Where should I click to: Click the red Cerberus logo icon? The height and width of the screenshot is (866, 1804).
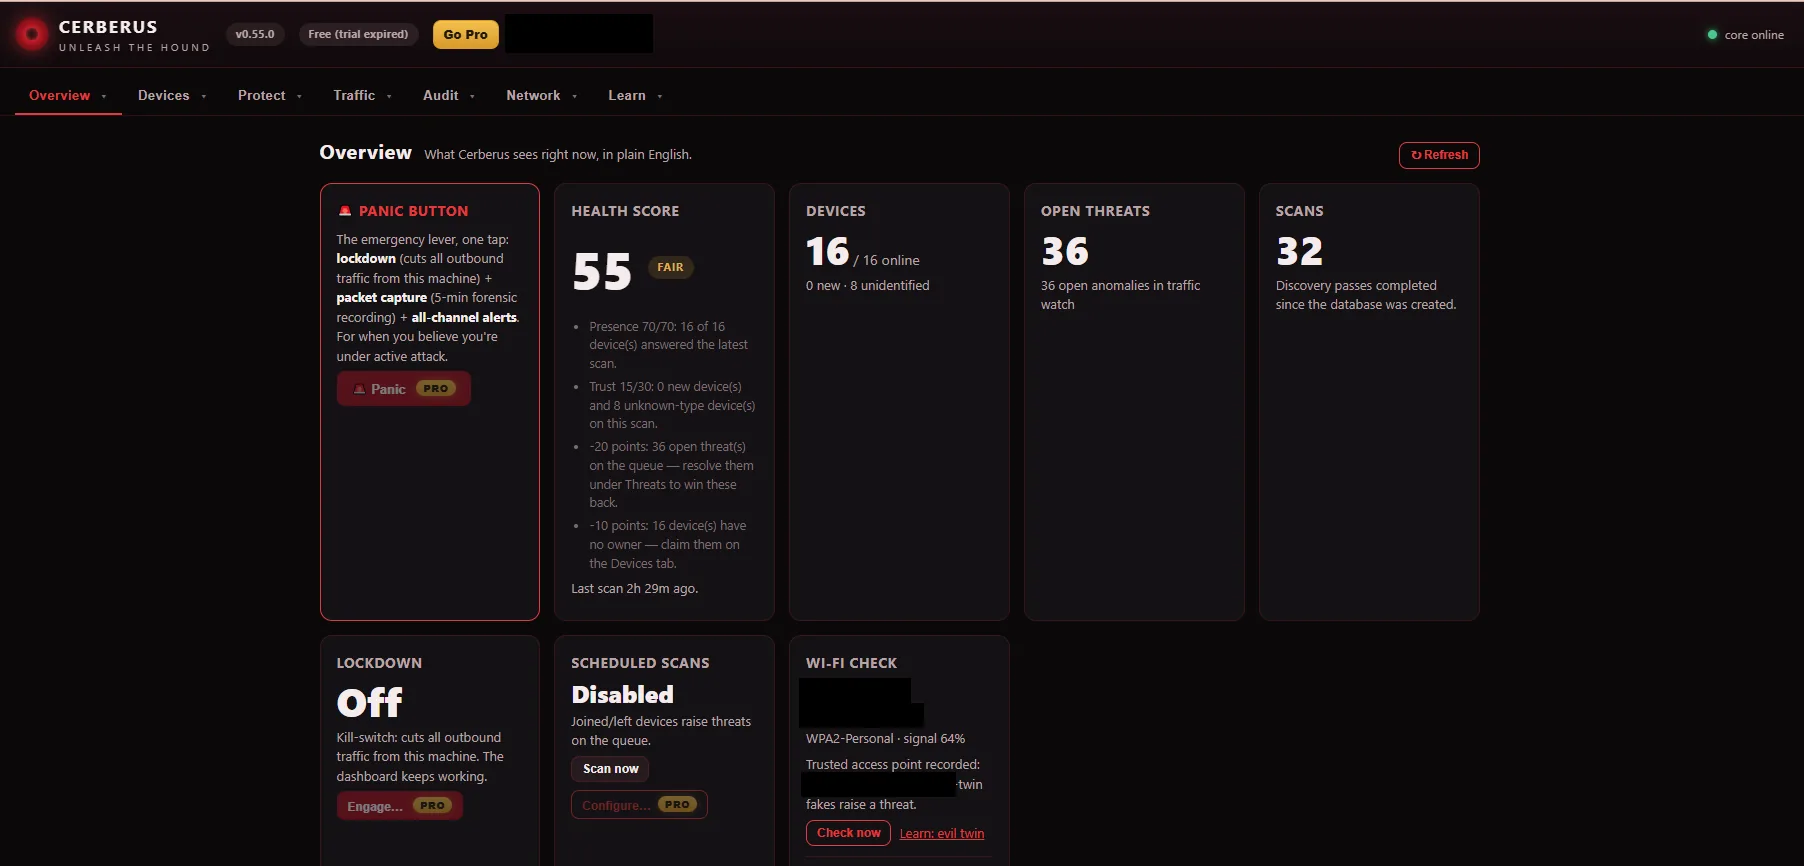[x=32, y=34]
